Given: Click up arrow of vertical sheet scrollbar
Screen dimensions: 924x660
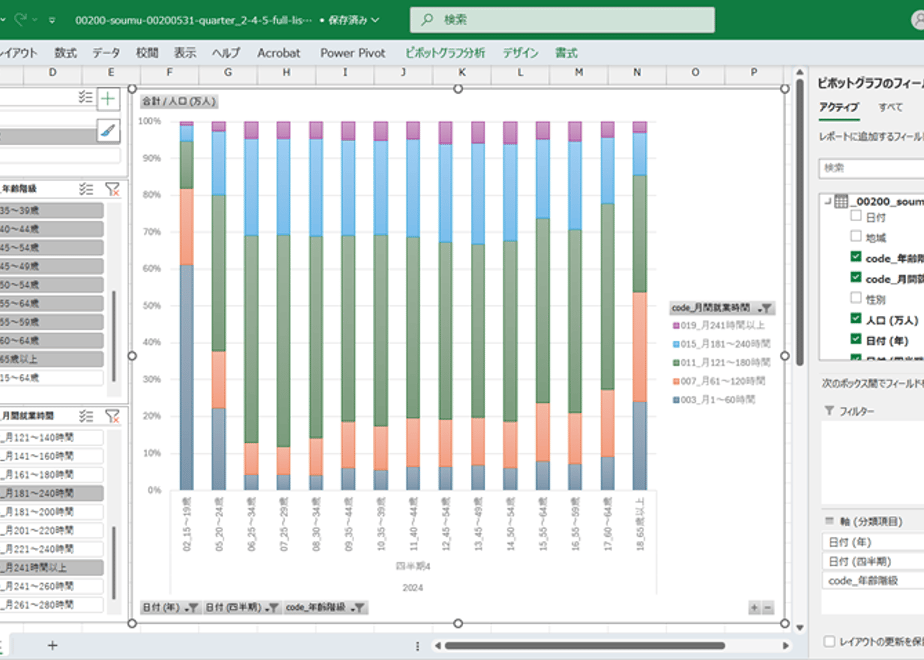Looking at the screenshot, I should pyautogui.click(x=800, y=72).
